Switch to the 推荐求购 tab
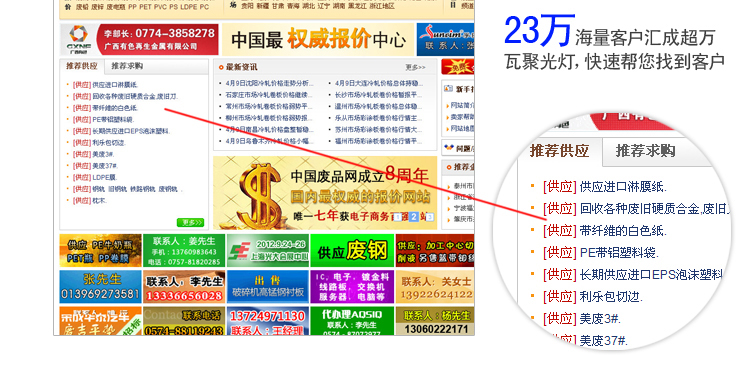 coord(126,66)
